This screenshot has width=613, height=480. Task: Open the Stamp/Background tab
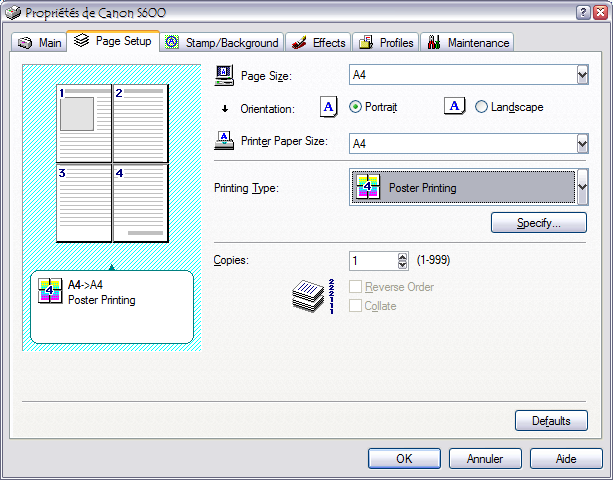[222, 43]
